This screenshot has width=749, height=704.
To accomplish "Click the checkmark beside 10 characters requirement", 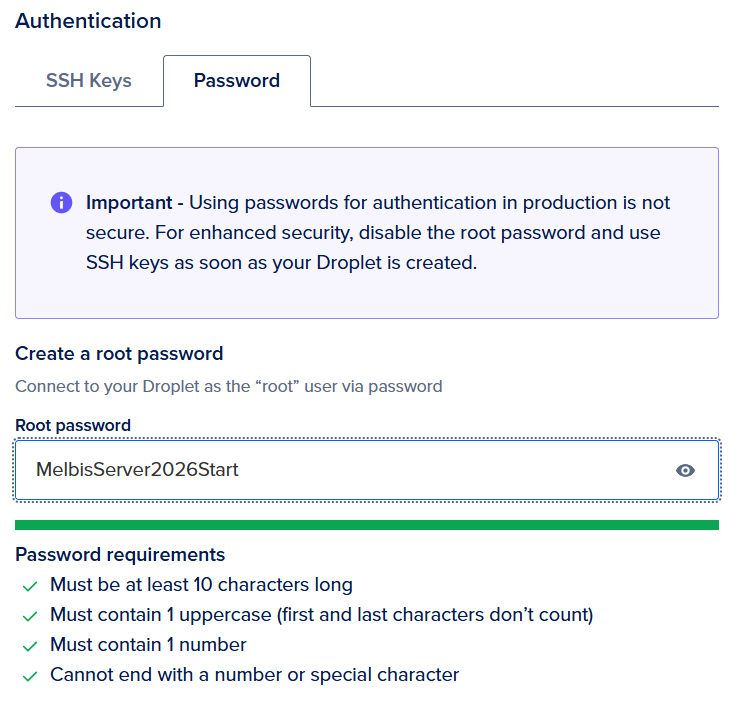I will tap(30, 586).
